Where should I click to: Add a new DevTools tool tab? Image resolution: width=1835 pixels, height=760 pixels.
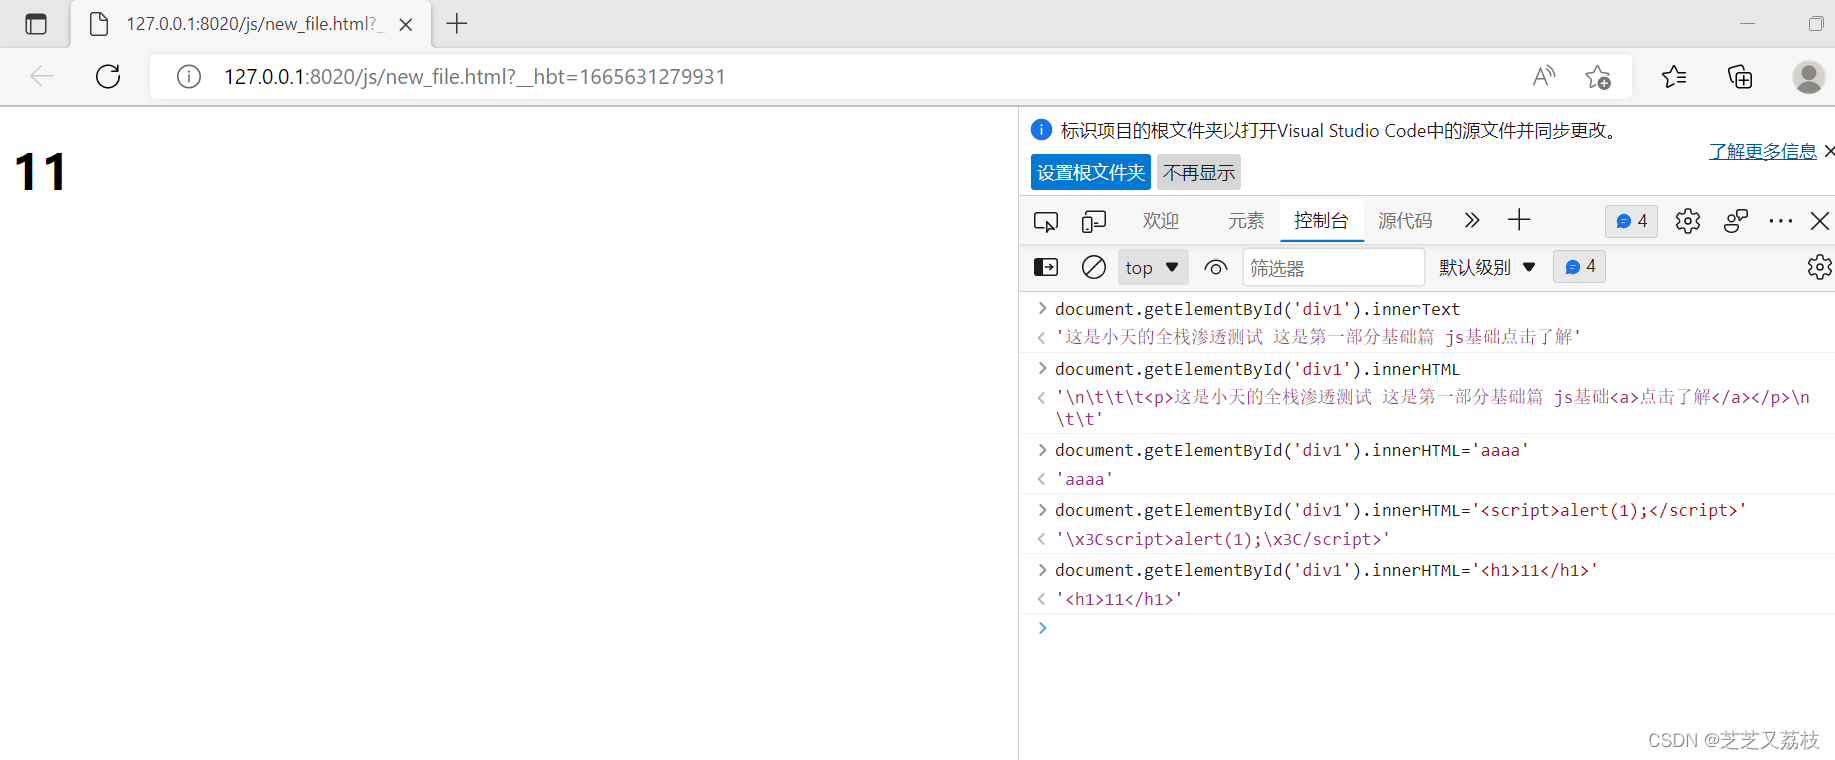click(x=1519, y=220)
